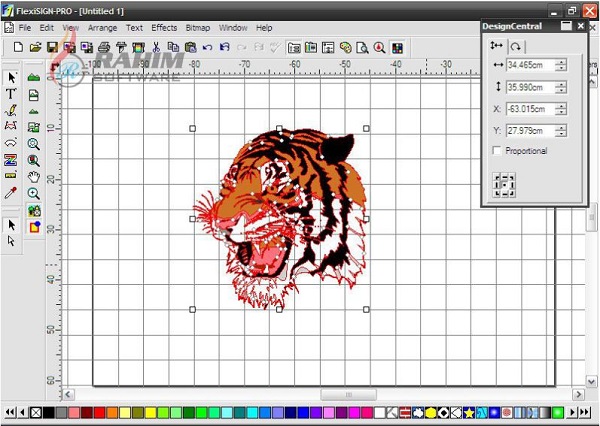Click the bottom-right selection handle

point(366,309)
